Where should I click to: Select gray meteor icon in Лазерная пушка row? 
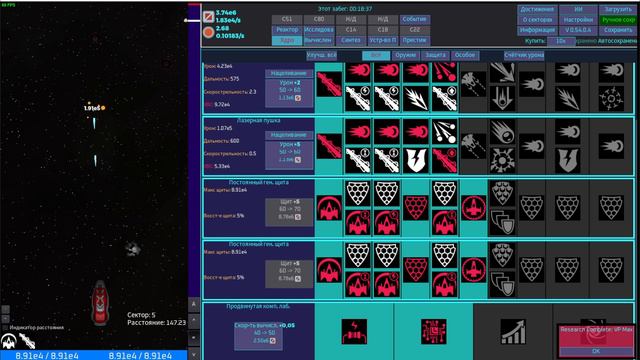[502, 132]
